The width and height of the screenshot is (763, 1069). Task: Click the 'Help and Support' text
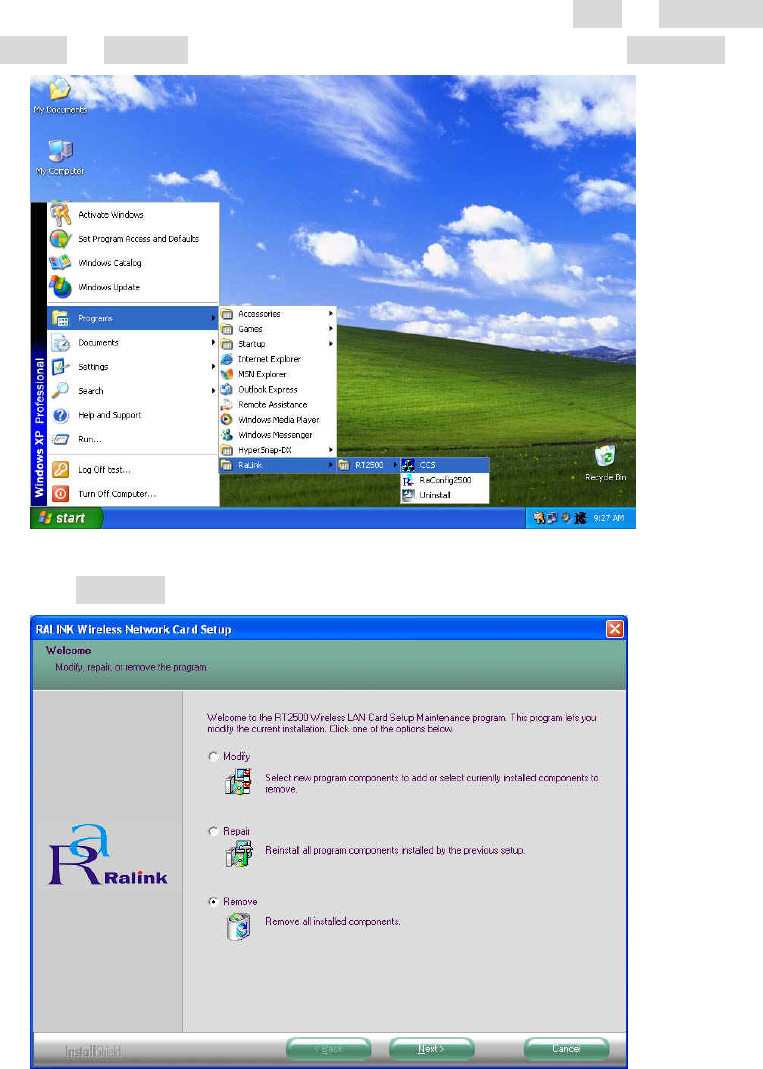[x=110, y=415]
